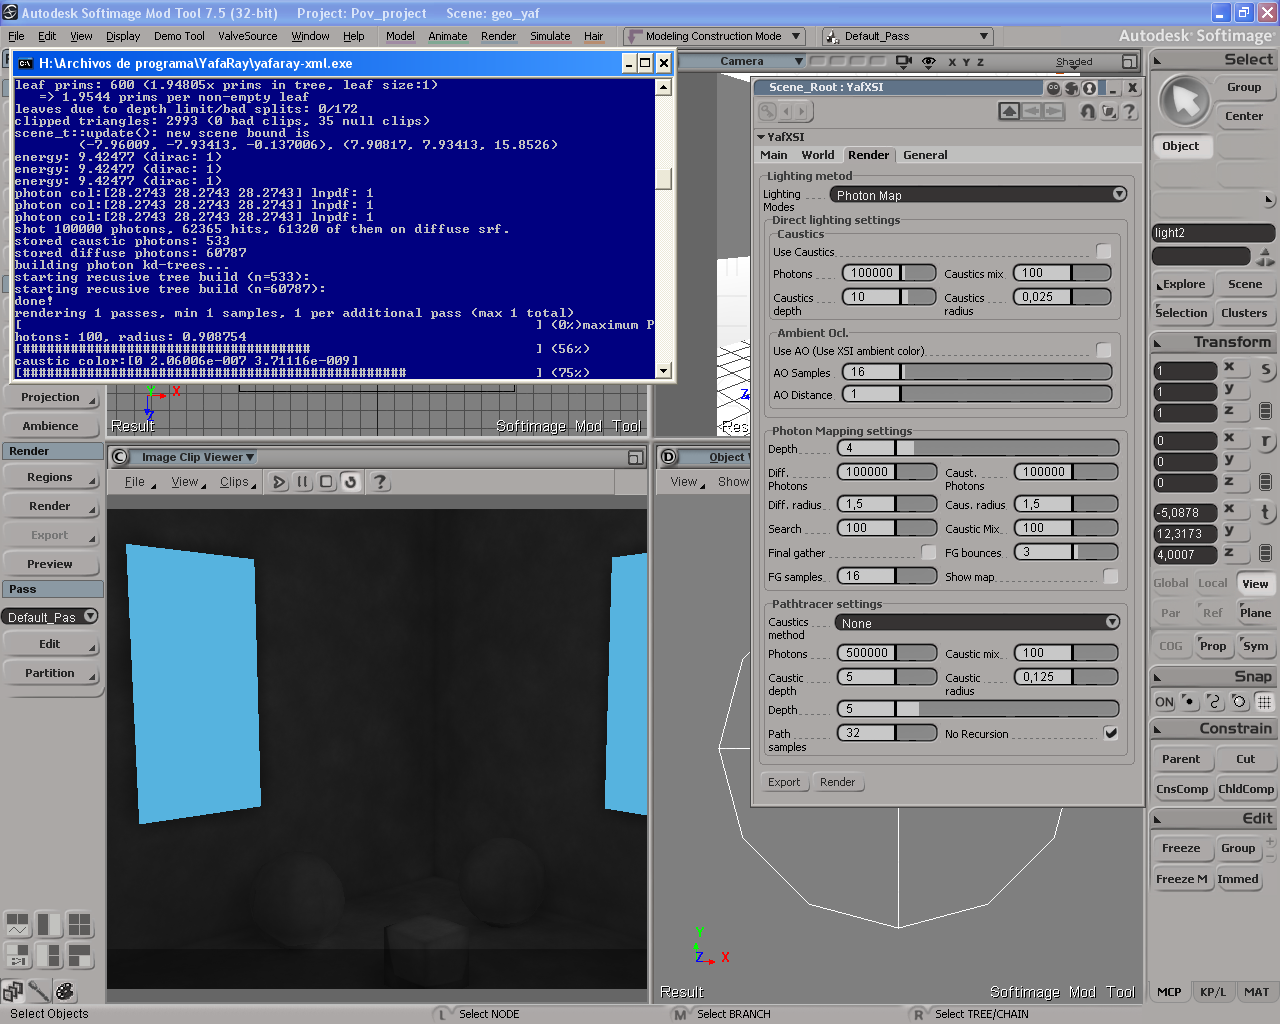Toggle the Plane transform mode
The image size is (1280, 1024).
click(x=1255, y=613)
